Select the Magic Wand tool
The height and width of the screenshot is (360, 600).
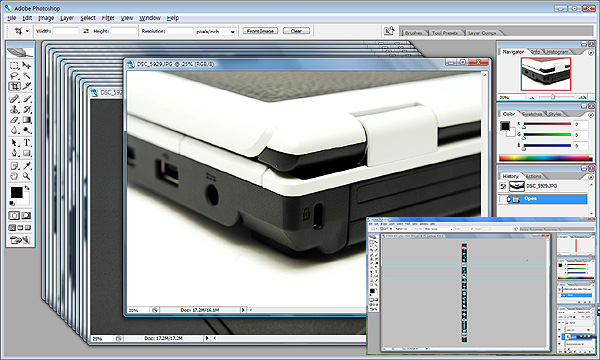coord(26,76)
